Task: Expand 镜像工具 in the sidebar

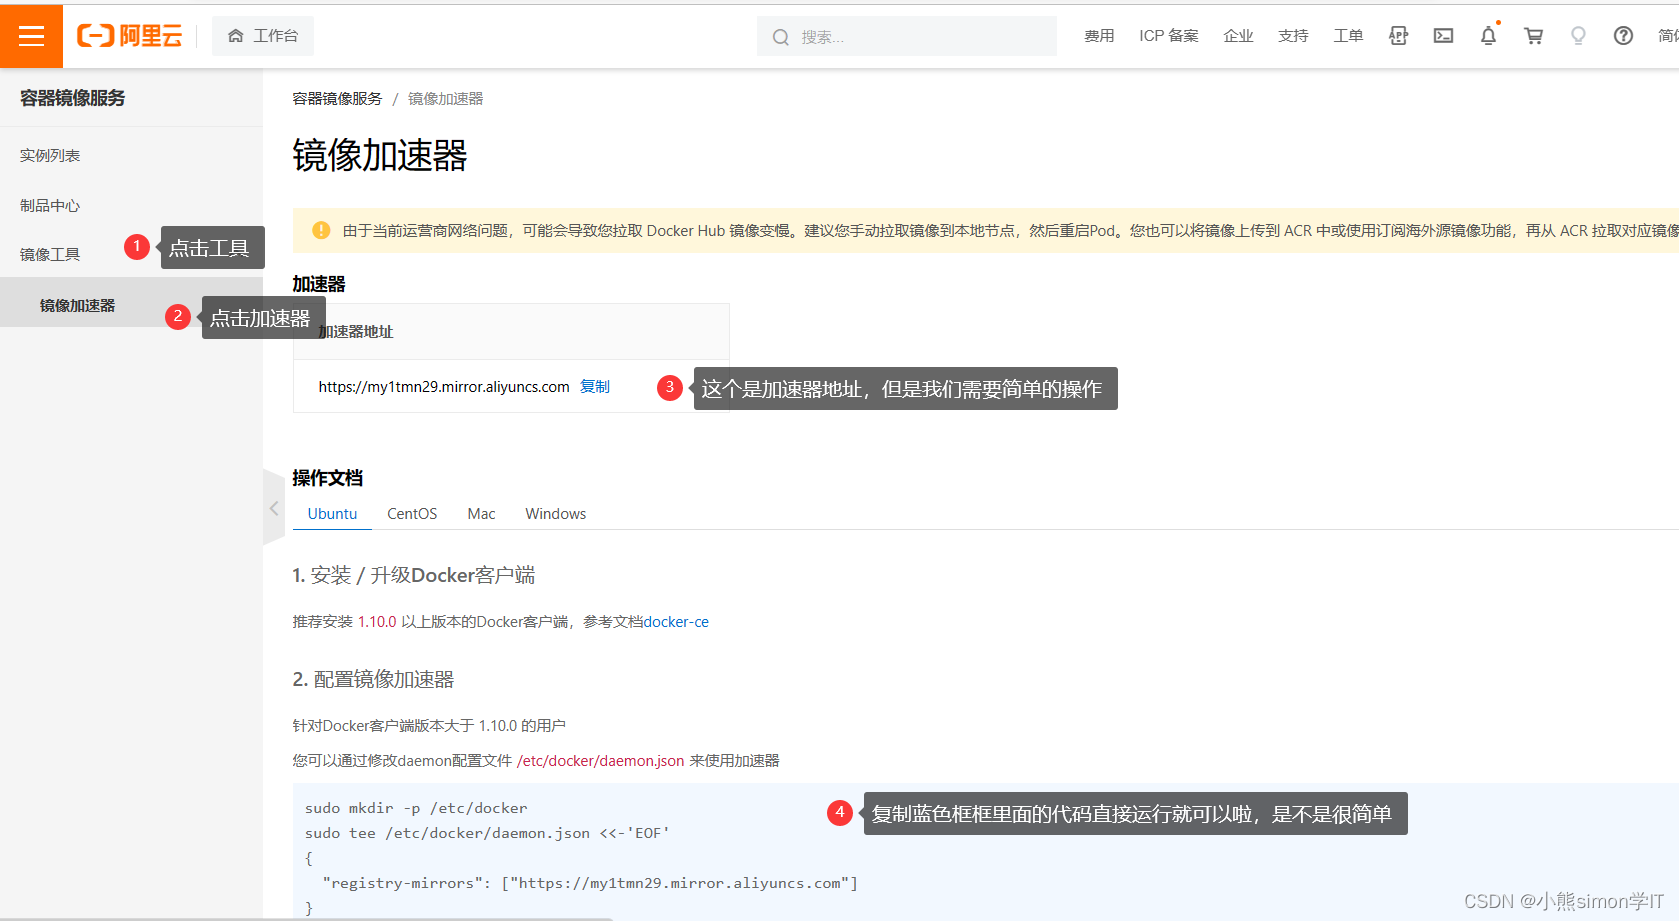Action: click(x=50, y=255)
